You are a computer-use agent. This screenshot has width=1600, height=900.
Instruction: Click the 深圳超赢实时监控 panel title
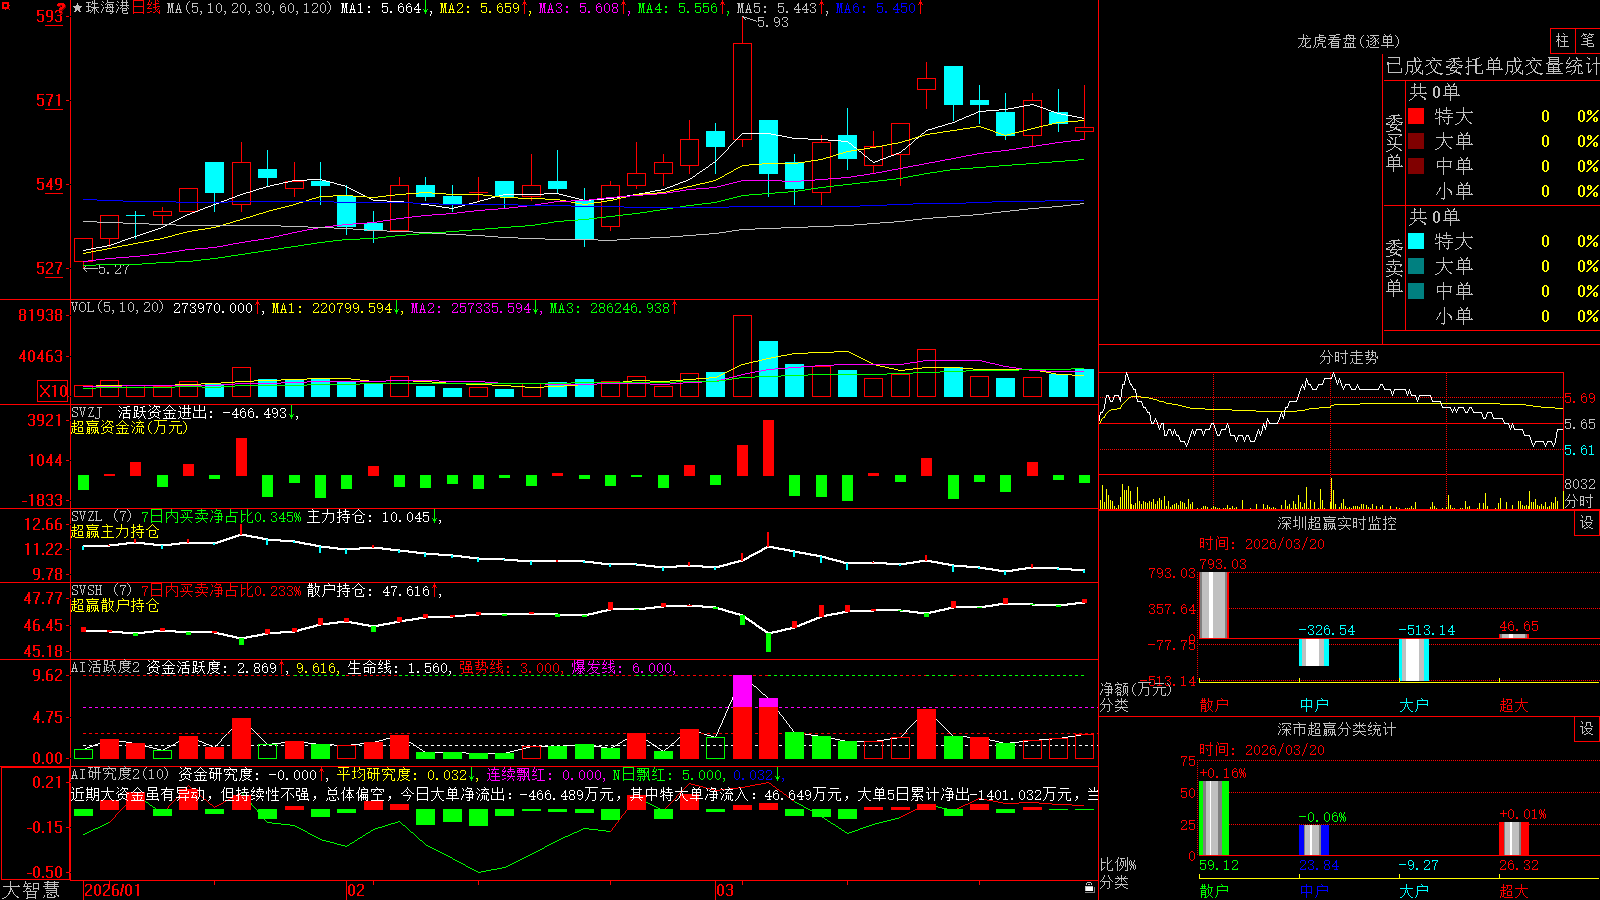coord(1336,523)
